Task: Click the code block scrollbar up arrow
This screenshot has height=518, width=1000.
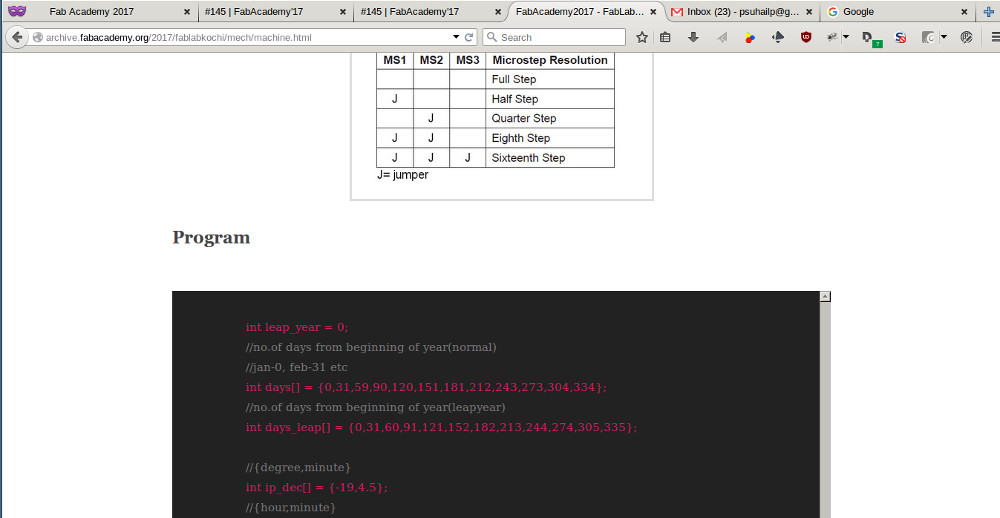Action: coord(825,297)
